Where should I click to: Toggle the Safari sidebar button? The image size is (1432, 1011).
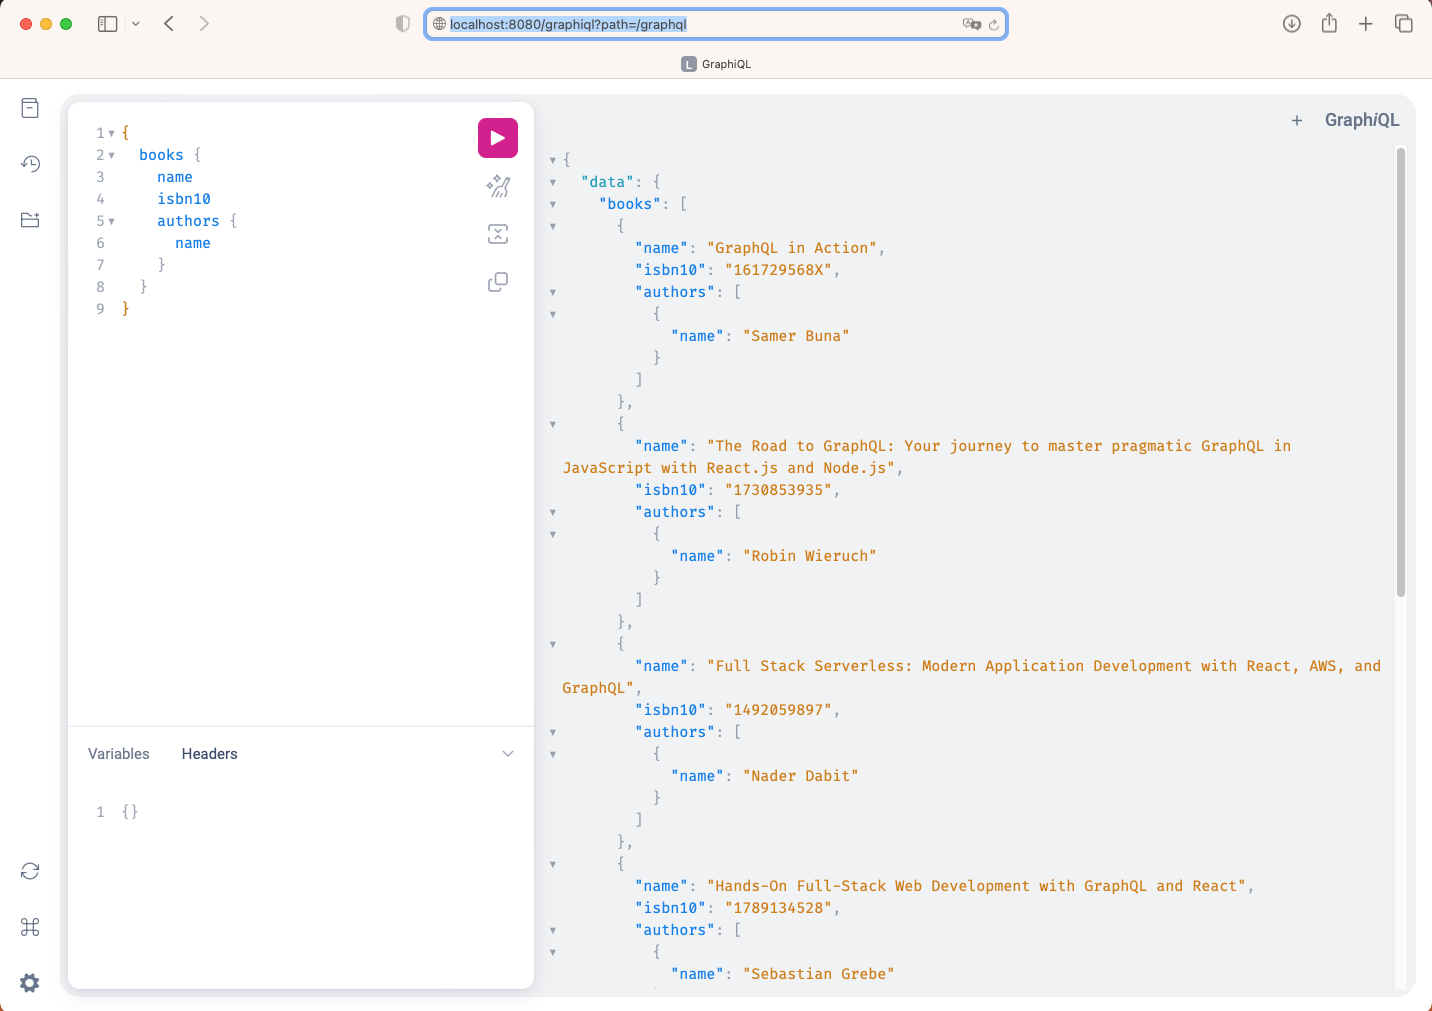[x=108, y=24]
